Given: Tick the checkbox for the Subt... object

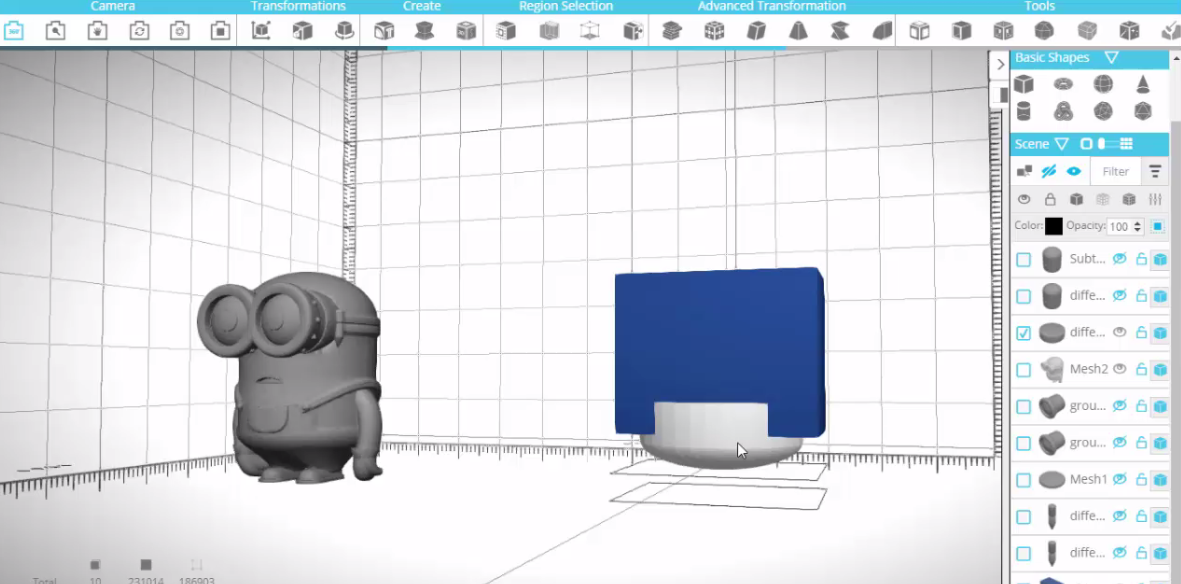Looking at the screenshot, I should (1023, 260).
